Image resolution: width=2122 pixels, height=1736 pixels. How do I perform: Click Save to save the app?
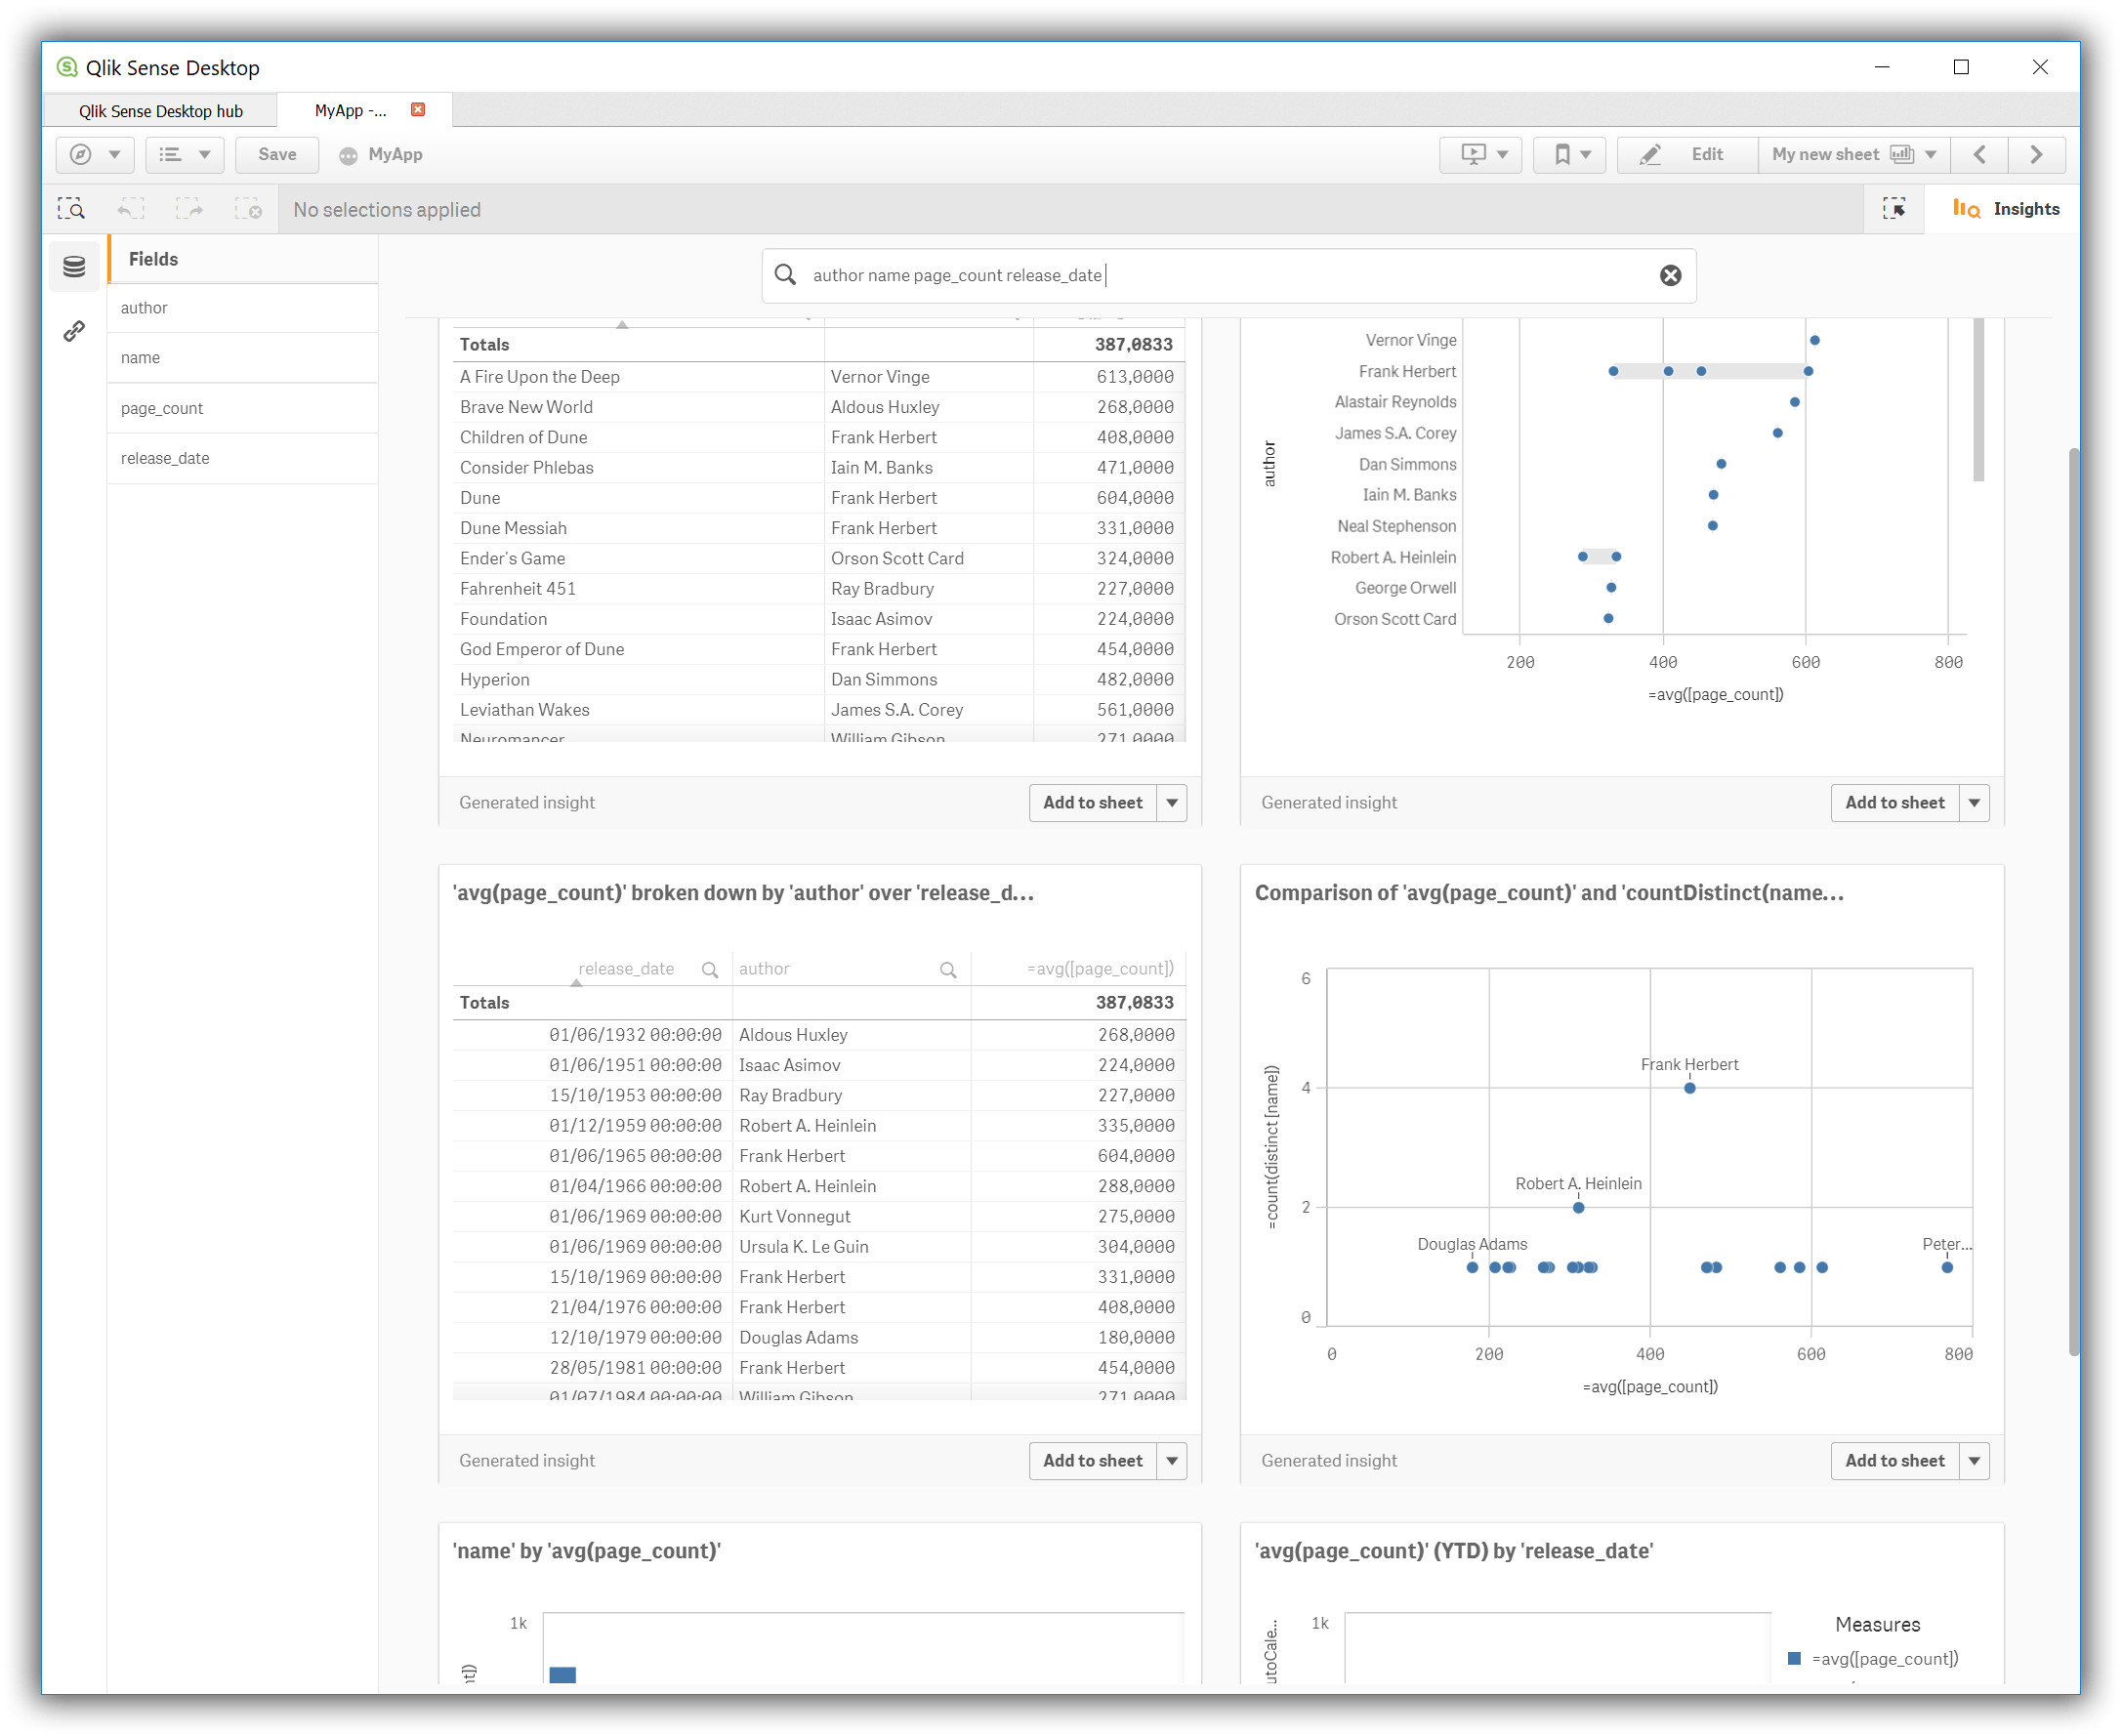(x=277, y=154)
